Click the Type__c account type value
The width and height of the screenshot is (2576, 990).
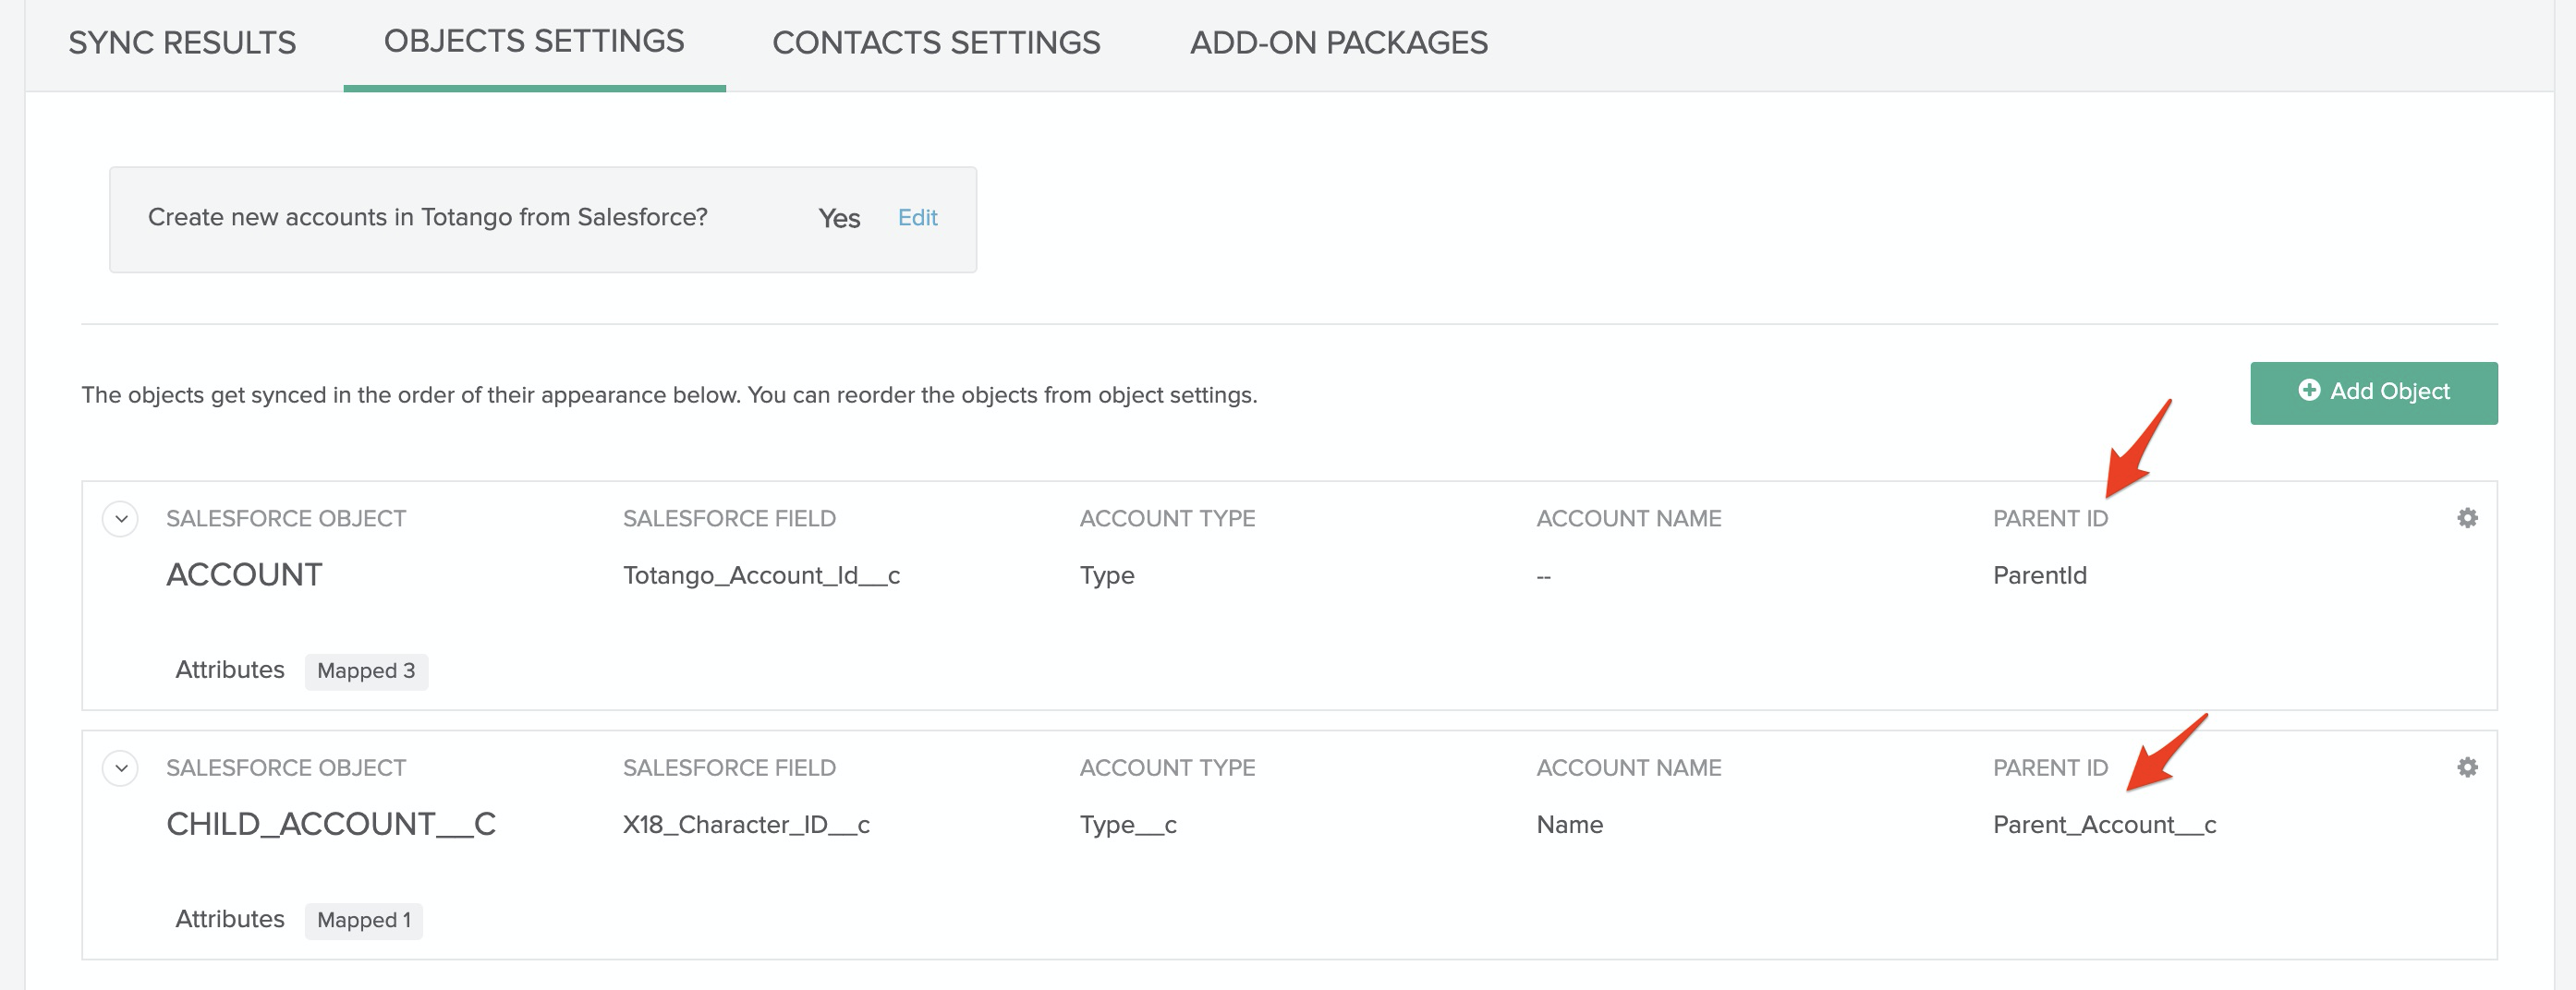(x=1128, y=825)
